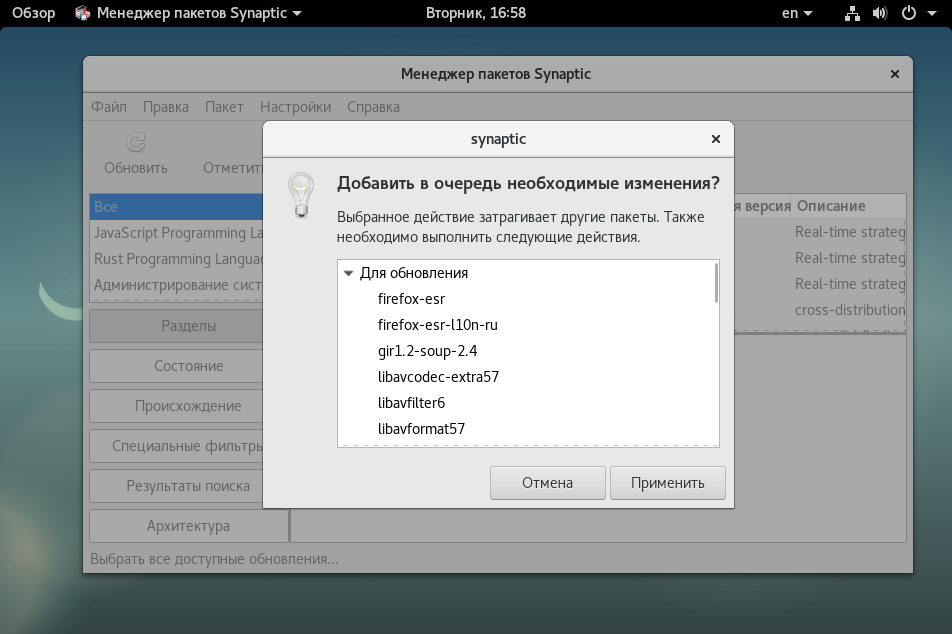Collapse the Для обновления tree group
This screenshot has height=634, width=952.
348,273
